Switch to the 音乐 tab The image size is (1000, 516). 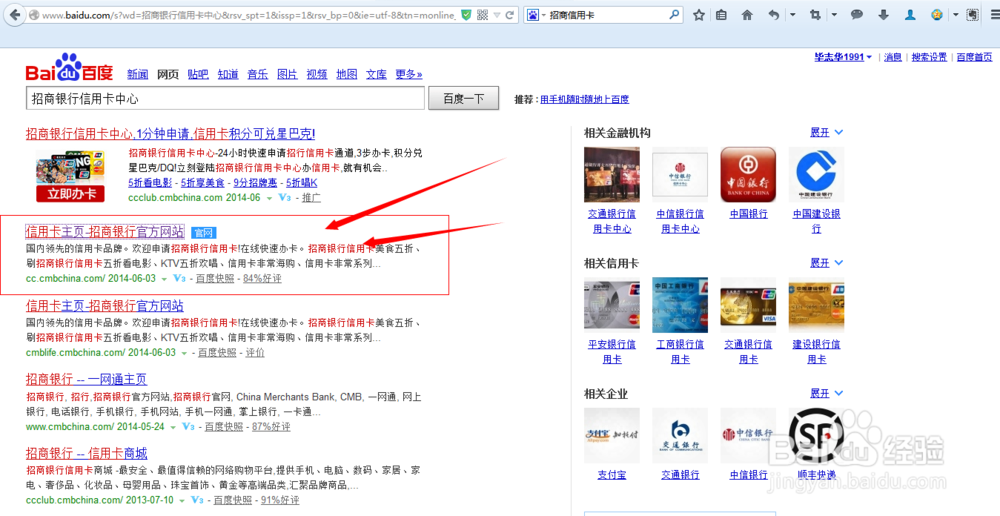click(258, 74)
